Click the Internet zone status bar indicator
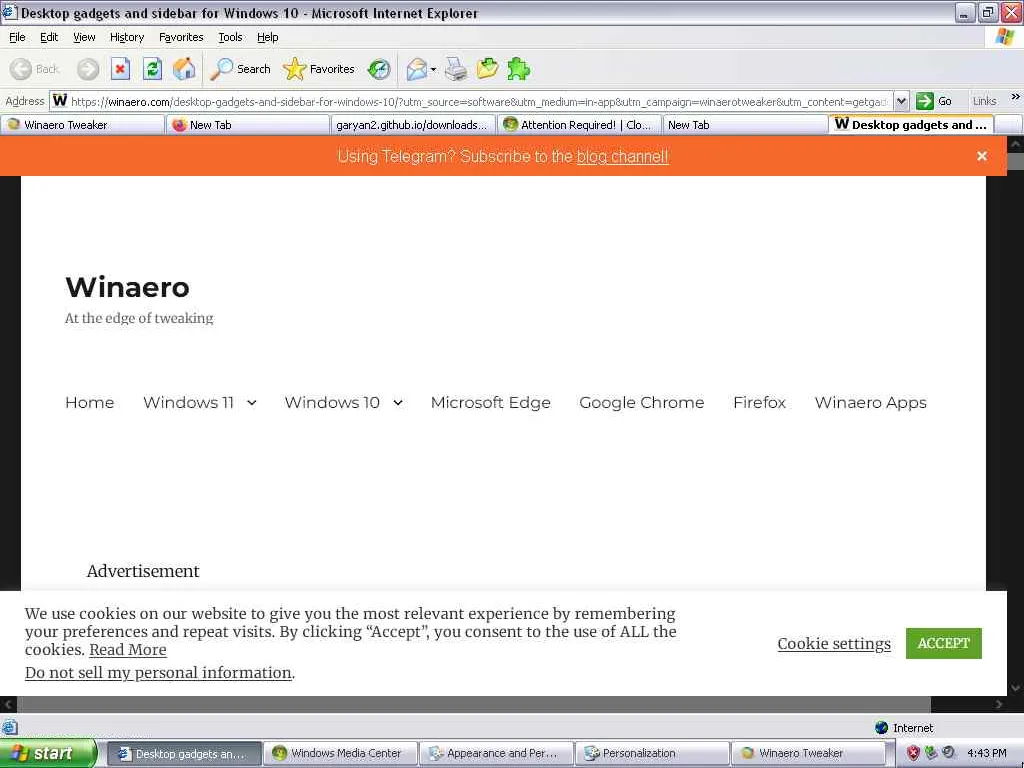The image size is (1024, 768). click(x=904, y=728)
